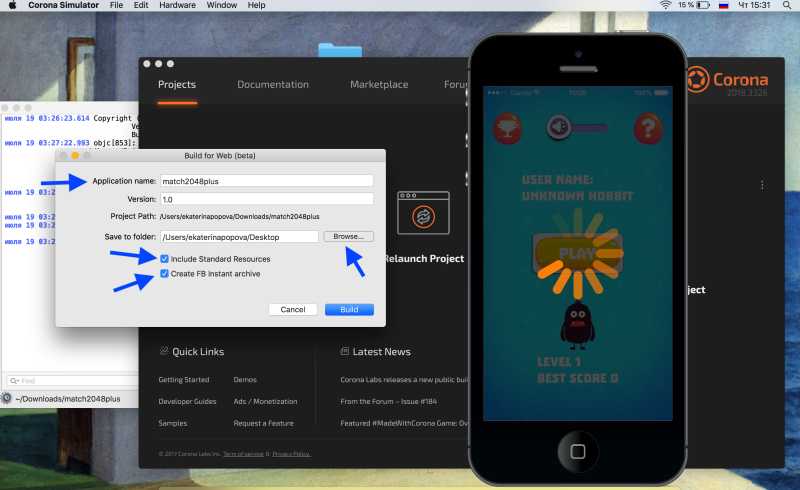Open the Hardware menu
The height and width of the screenshot is (490, 800).
point(177,5)
